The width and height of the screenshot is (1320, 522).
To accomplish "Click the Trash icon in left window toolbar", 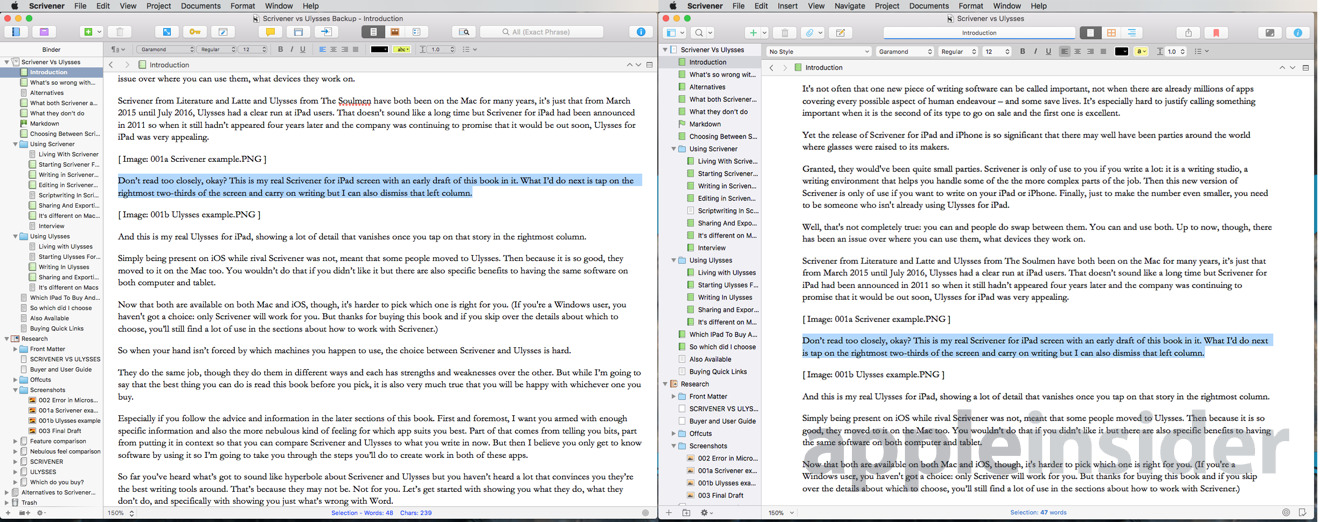I will (119, 32).
